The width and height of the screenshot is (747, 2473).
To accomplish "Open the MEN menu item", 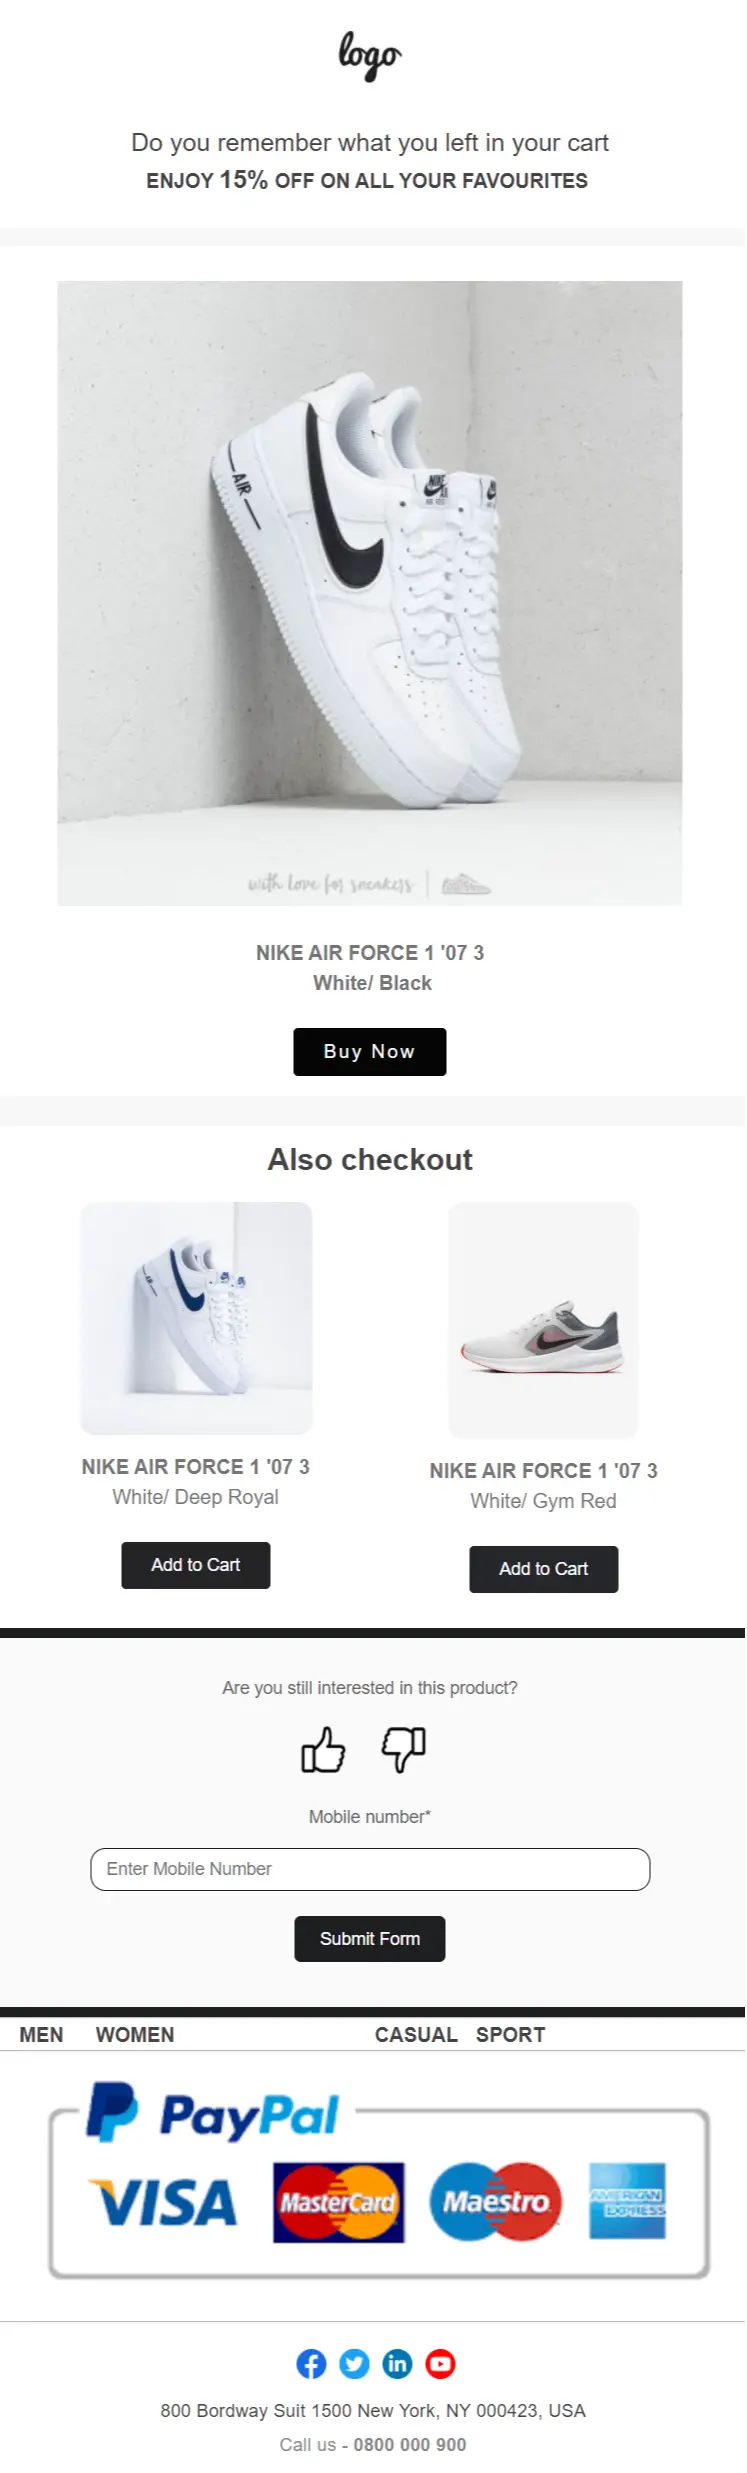I will click(41, 2034).
